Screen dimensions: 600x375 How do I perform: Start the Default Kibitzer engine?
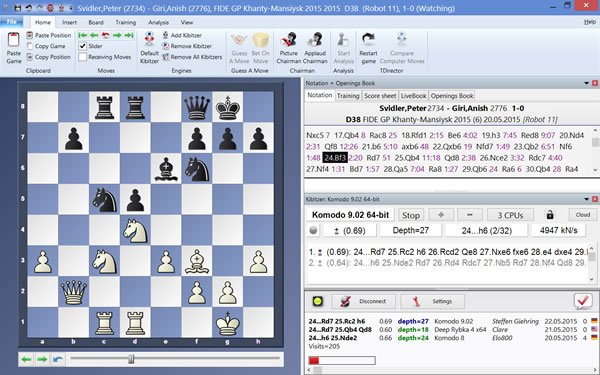click(149, 48)
